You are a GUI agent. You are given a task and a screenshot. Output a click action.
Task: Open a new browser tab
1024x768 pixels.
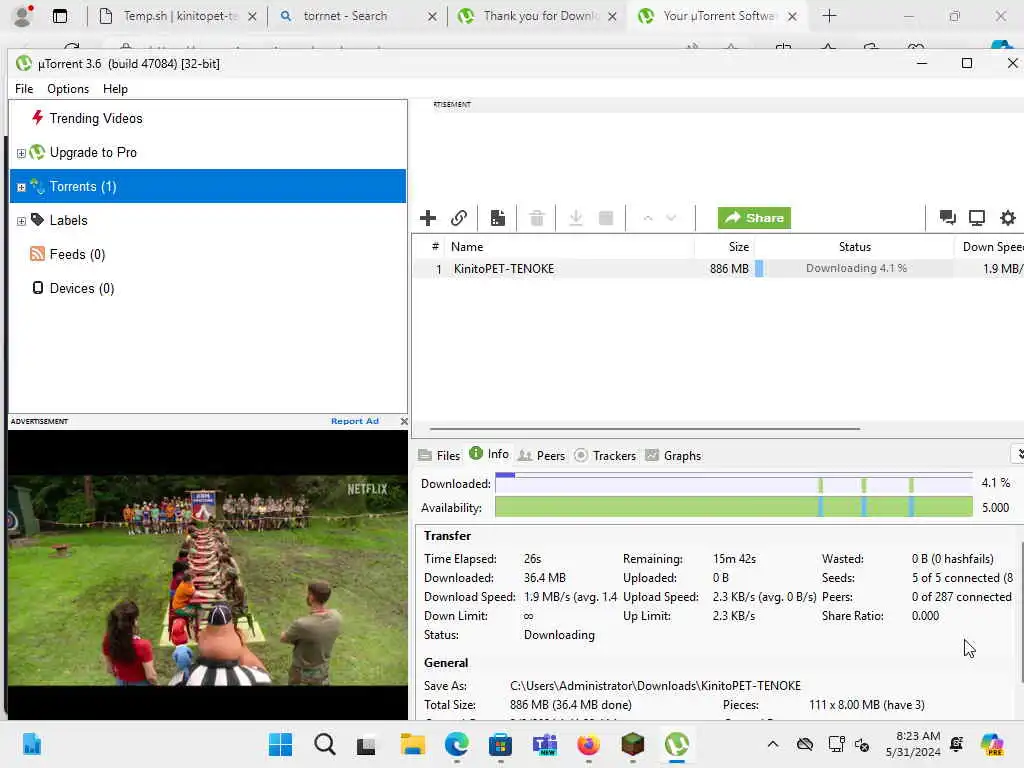(x=829, y=16)
